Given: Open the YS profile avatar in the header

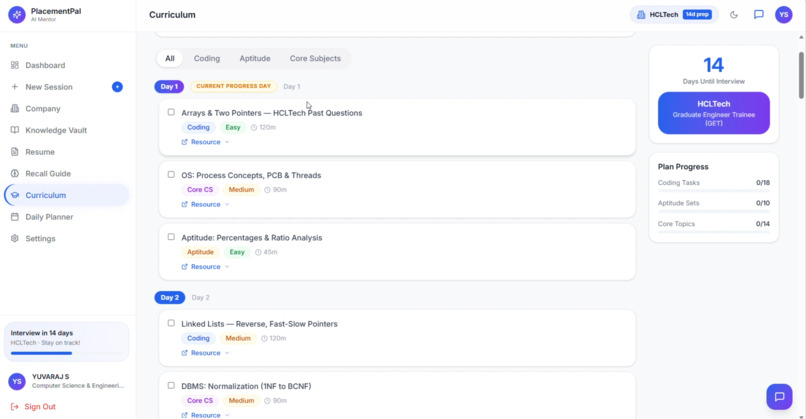Looking at the screenshot, I should coord(783,15).
